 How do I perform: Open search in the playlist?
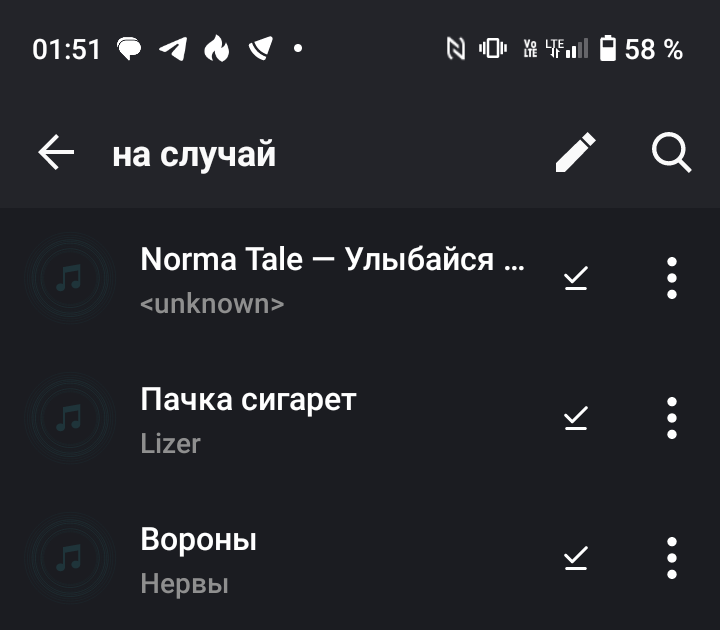click(671, 154)
